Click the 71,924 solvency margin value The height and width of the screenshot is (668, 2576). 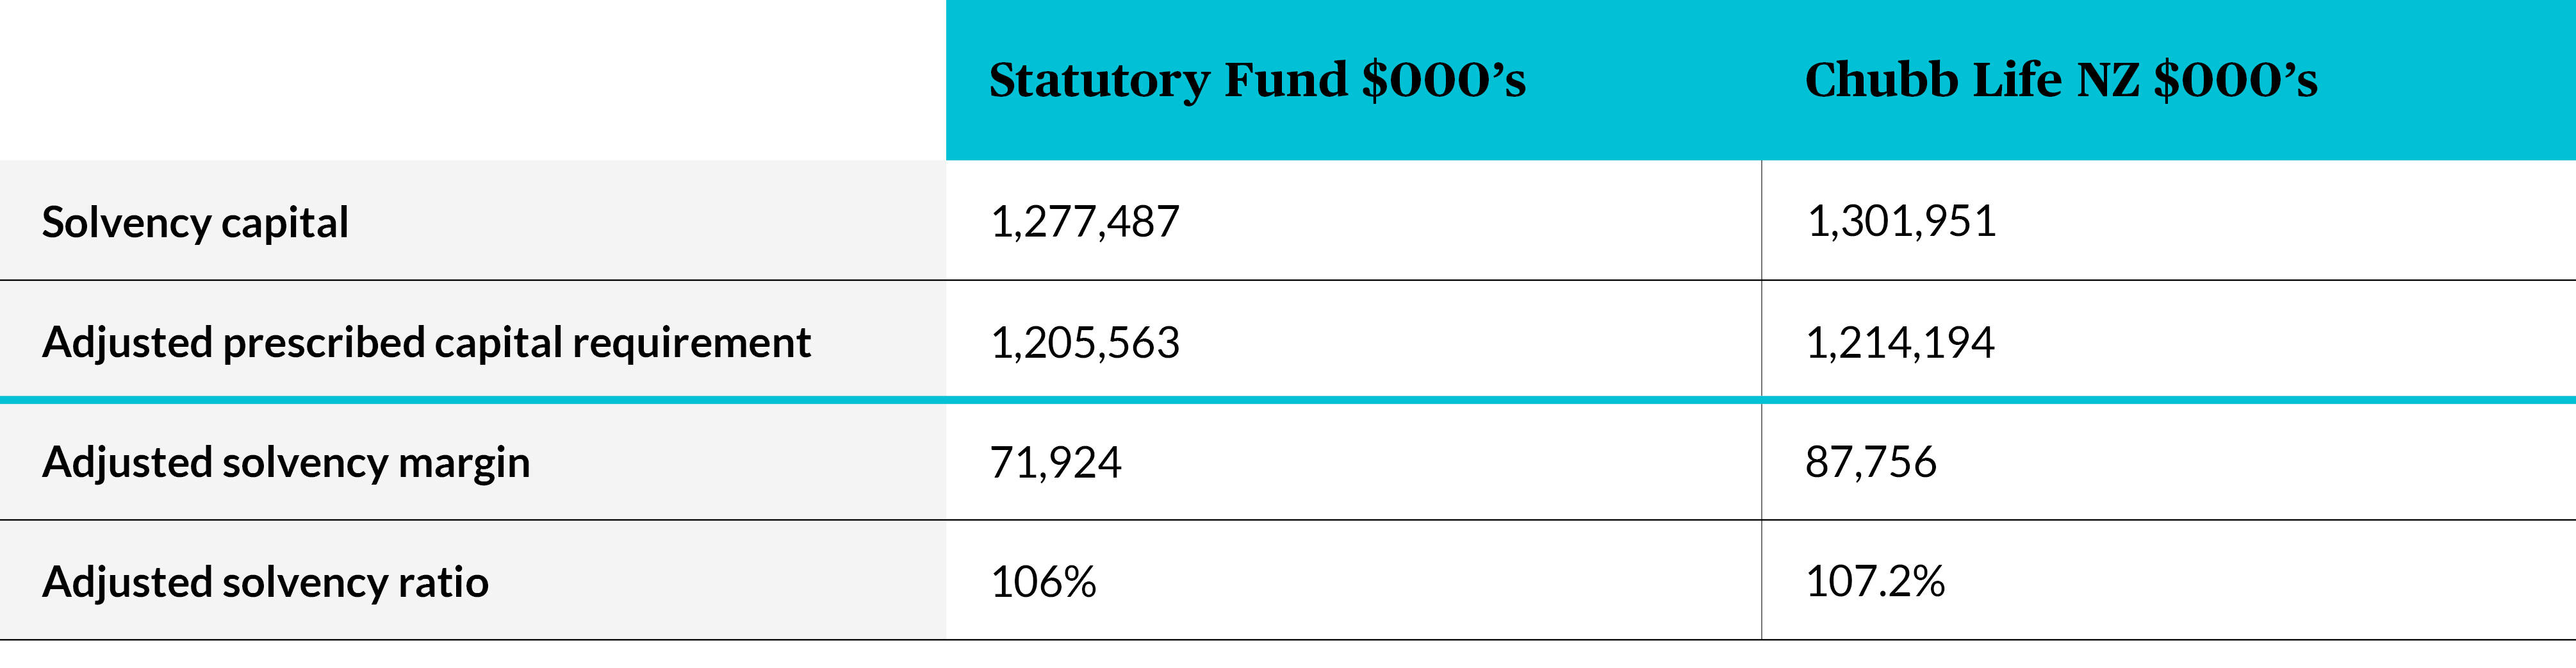pyautogui.click(x=1056, y=463)
